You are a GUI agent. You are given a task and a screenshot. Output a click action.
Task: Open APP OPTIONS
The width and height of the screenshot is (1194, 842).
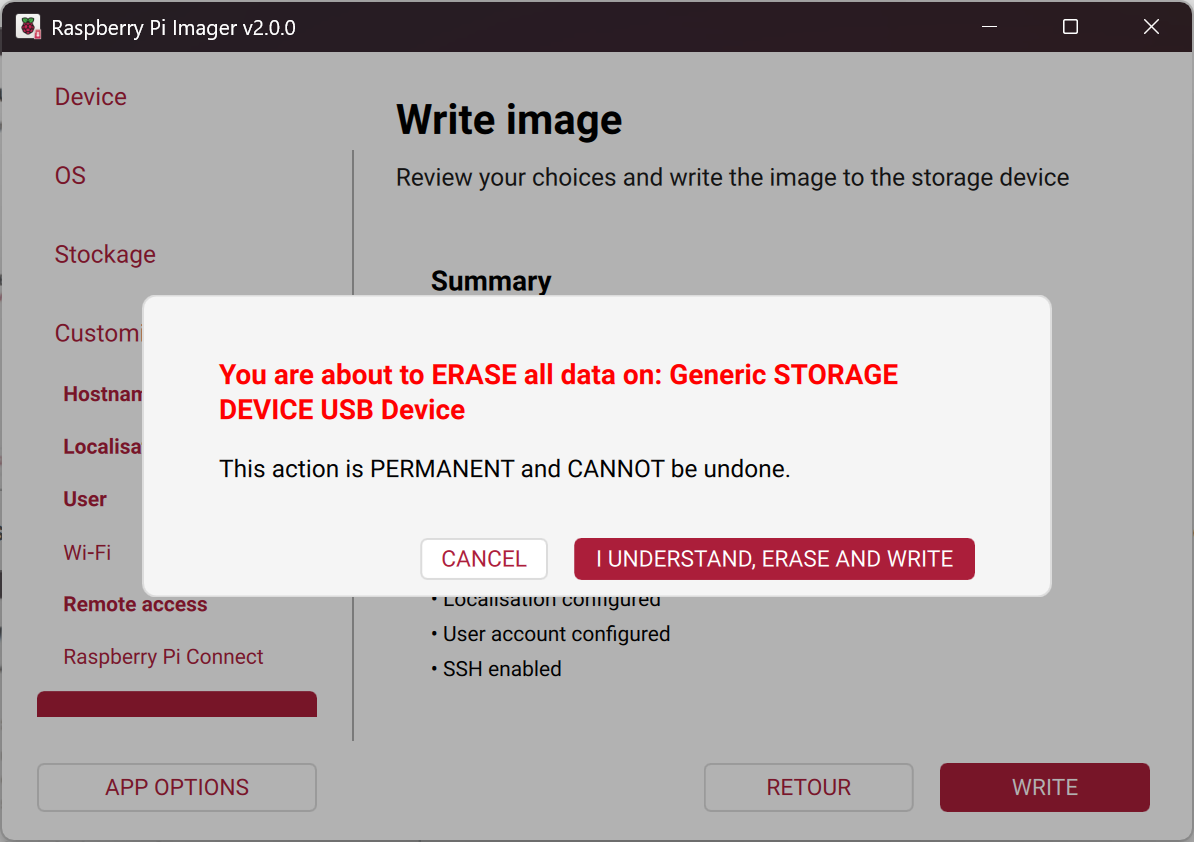pos(177,787)
